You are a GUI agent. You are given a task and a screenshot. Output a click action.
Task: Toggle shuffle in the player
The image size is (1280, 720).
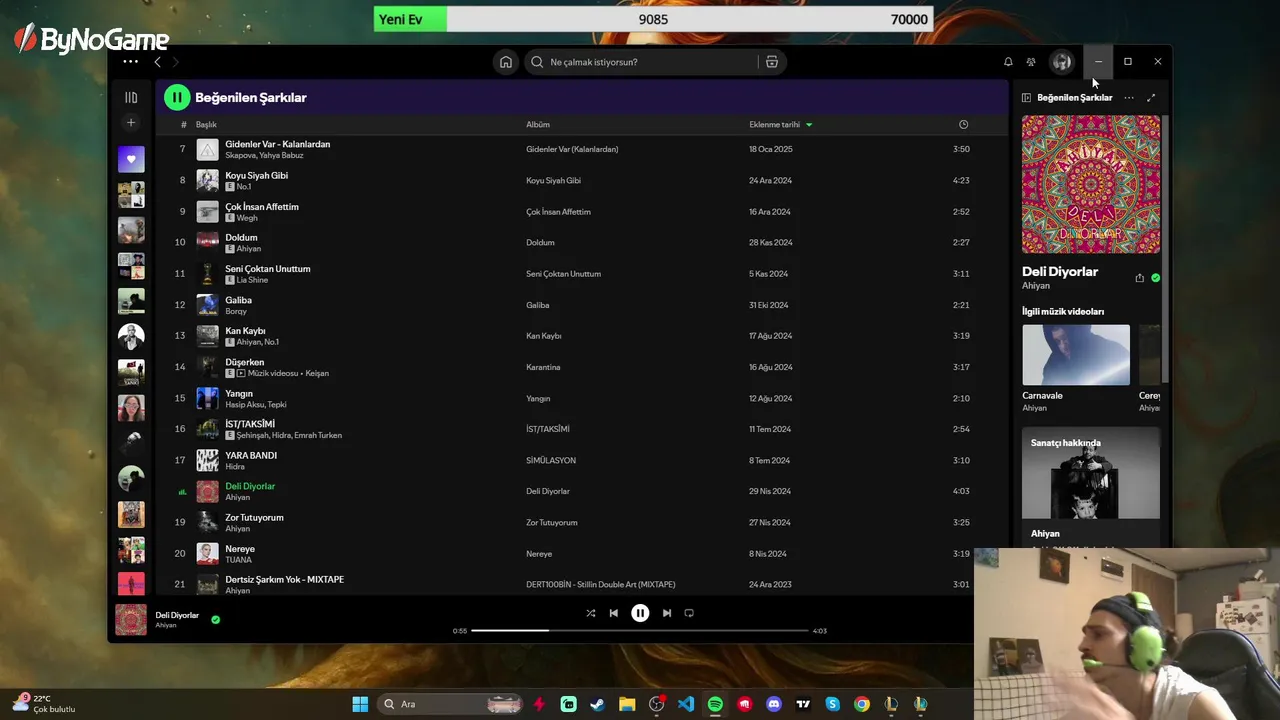591,613
